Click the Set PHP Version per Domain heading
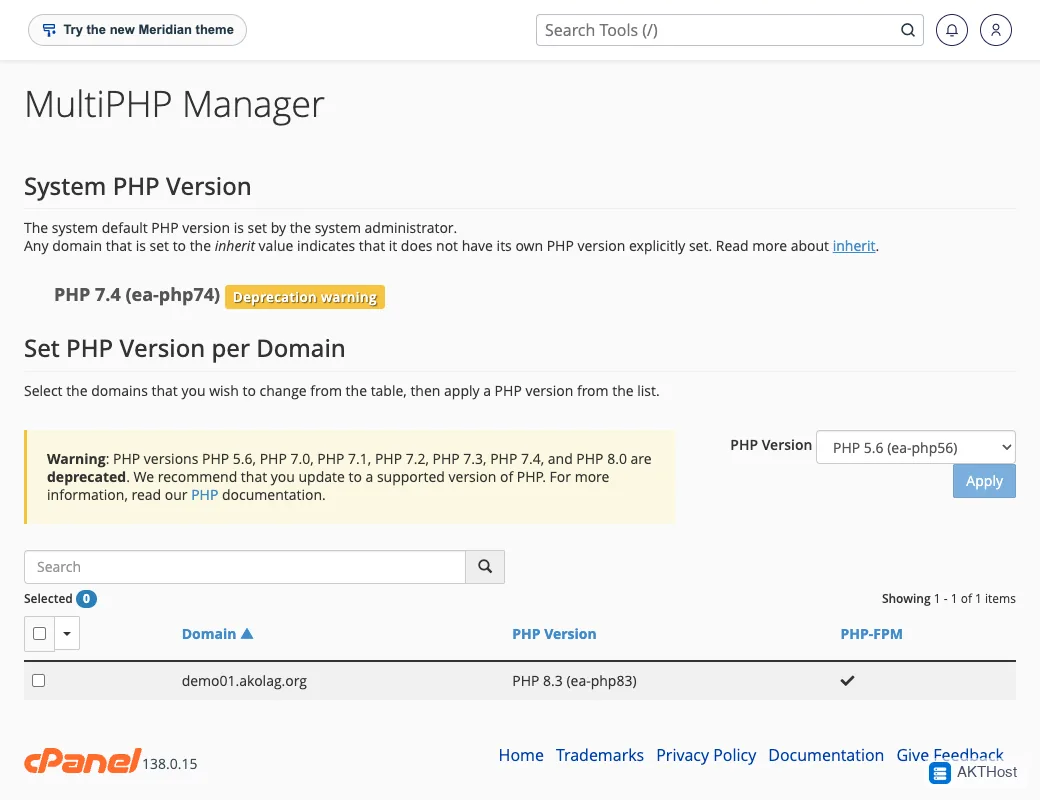 coord(184,348)
